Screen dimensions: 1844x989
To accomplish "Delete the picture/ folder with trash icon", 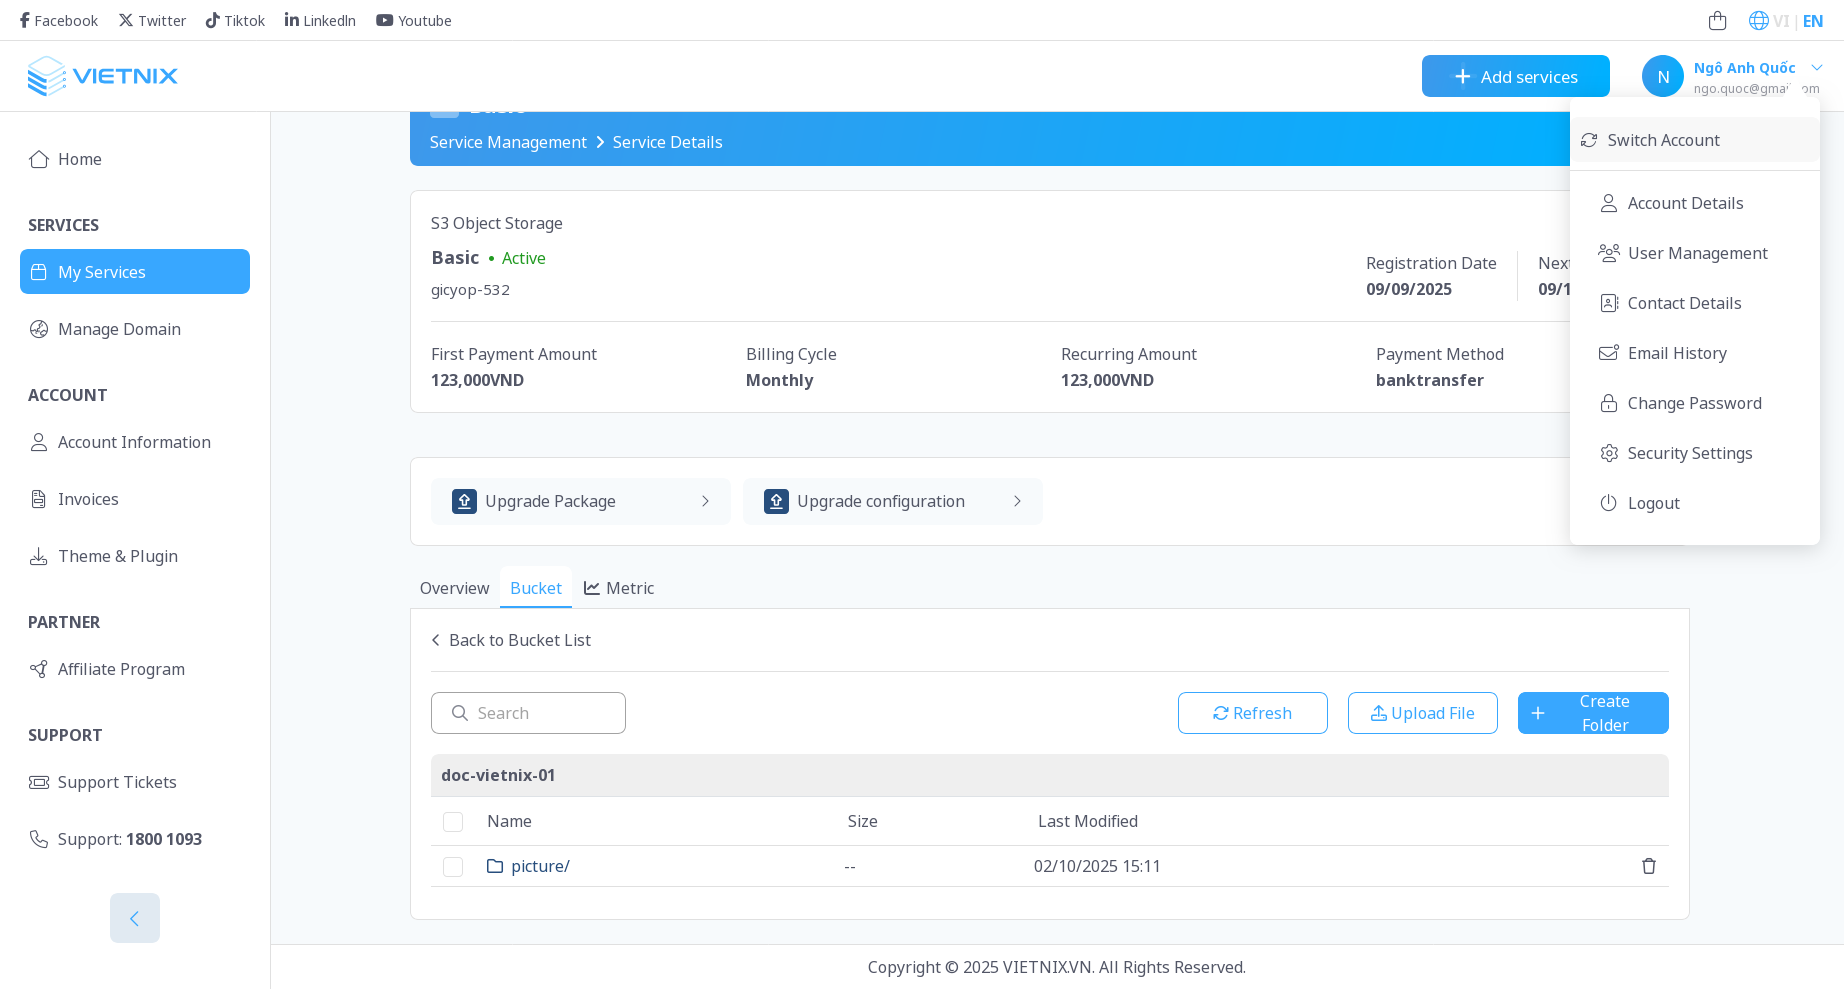I will [x=1648, y=866].
